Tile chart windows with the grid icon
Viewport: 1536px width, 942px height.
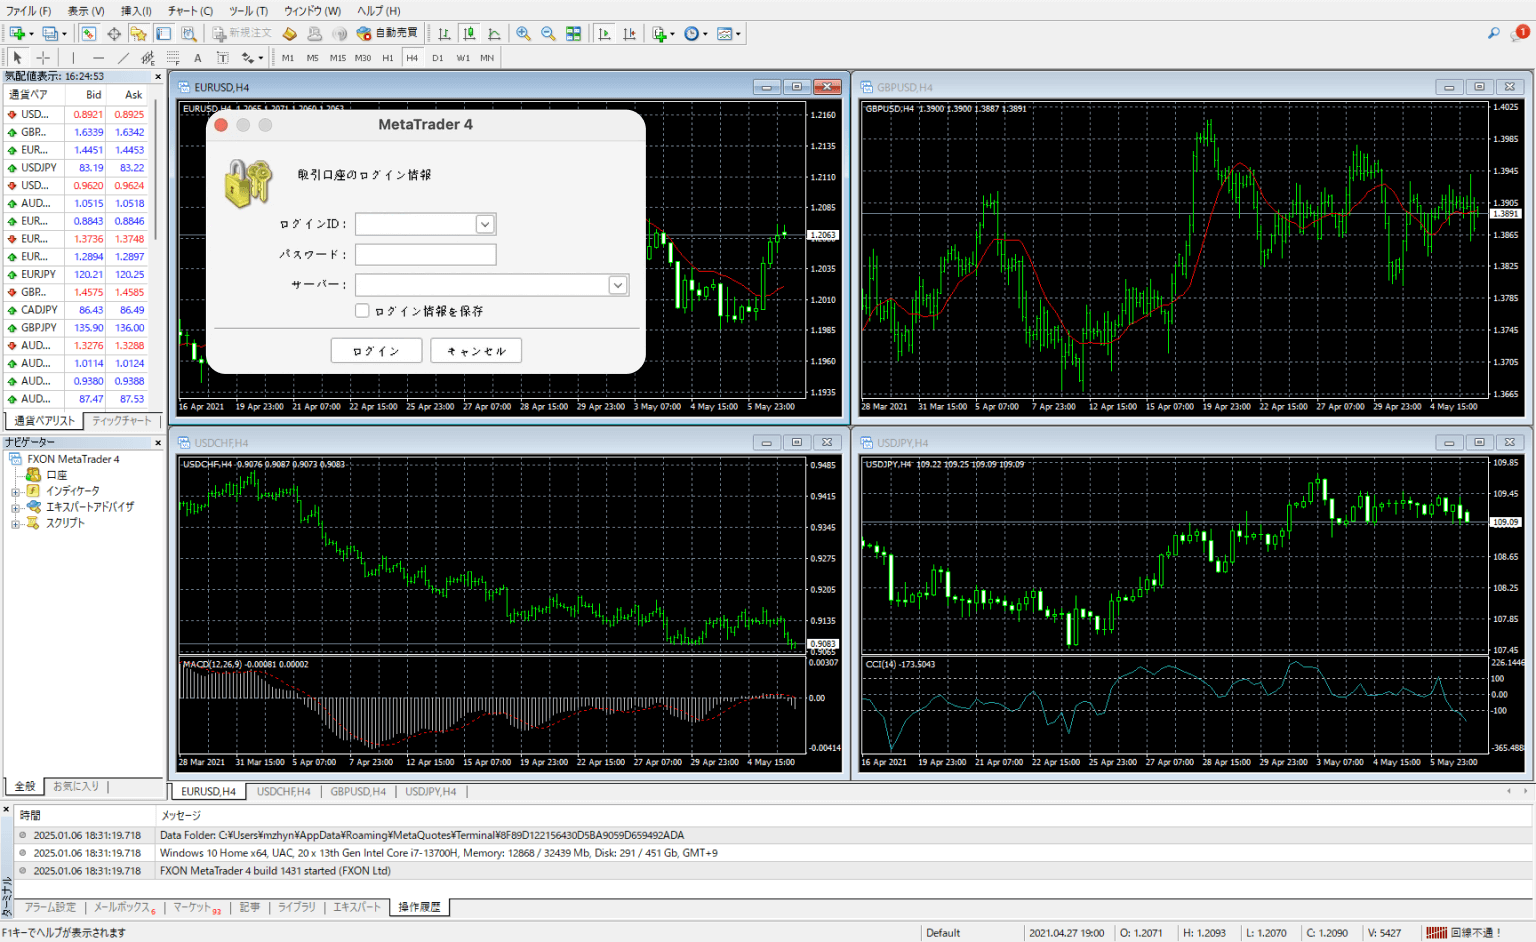tap(573, 33)
